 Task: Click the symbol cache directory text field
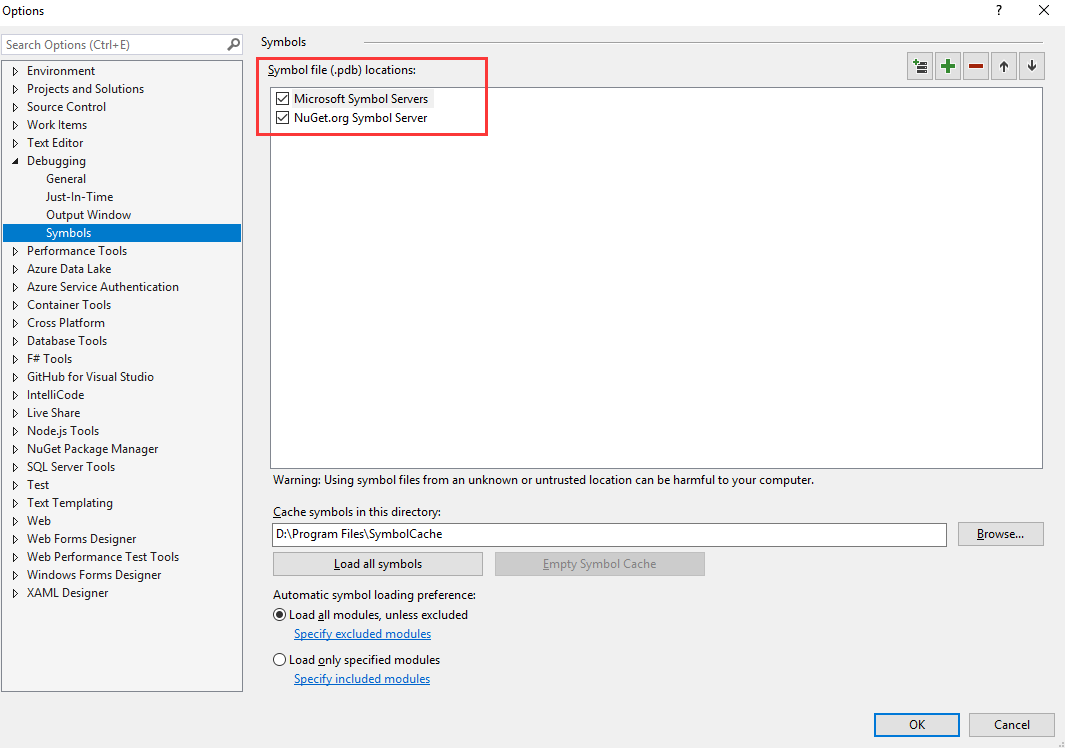coord(608,535)
